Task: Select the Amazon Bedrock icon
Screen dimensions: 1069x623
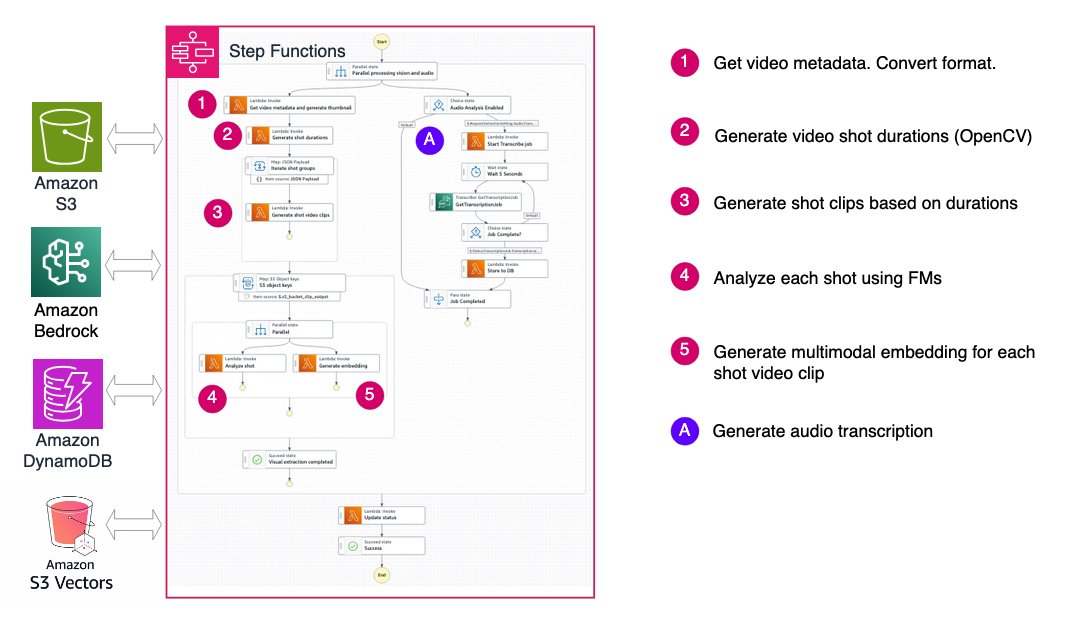Action: point(67,260)
